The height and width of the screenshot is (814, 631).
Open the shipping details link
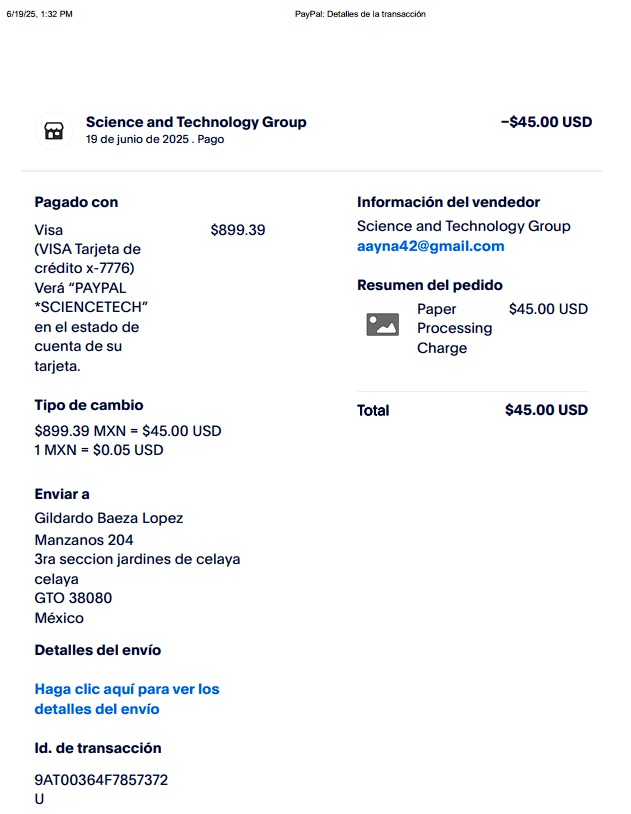(x=127, y=699)
